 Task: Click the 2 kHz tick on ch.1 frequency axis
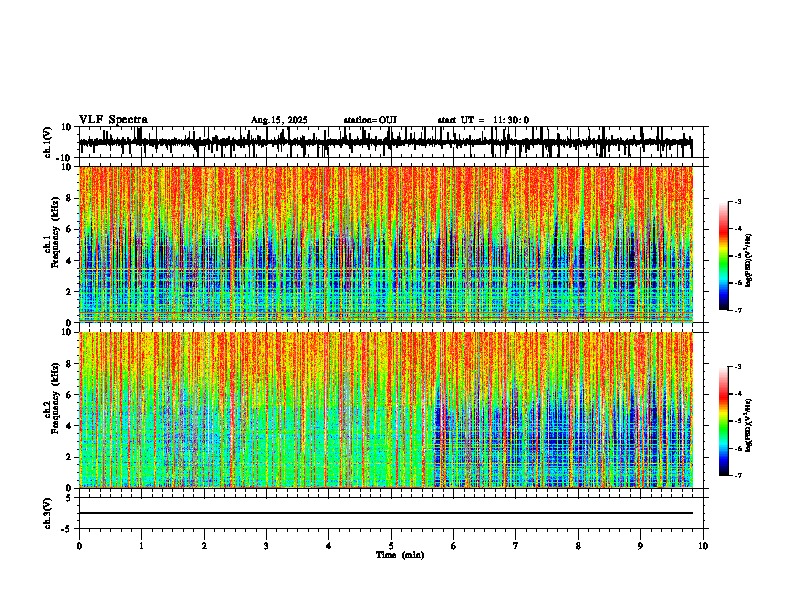(70, 292)
